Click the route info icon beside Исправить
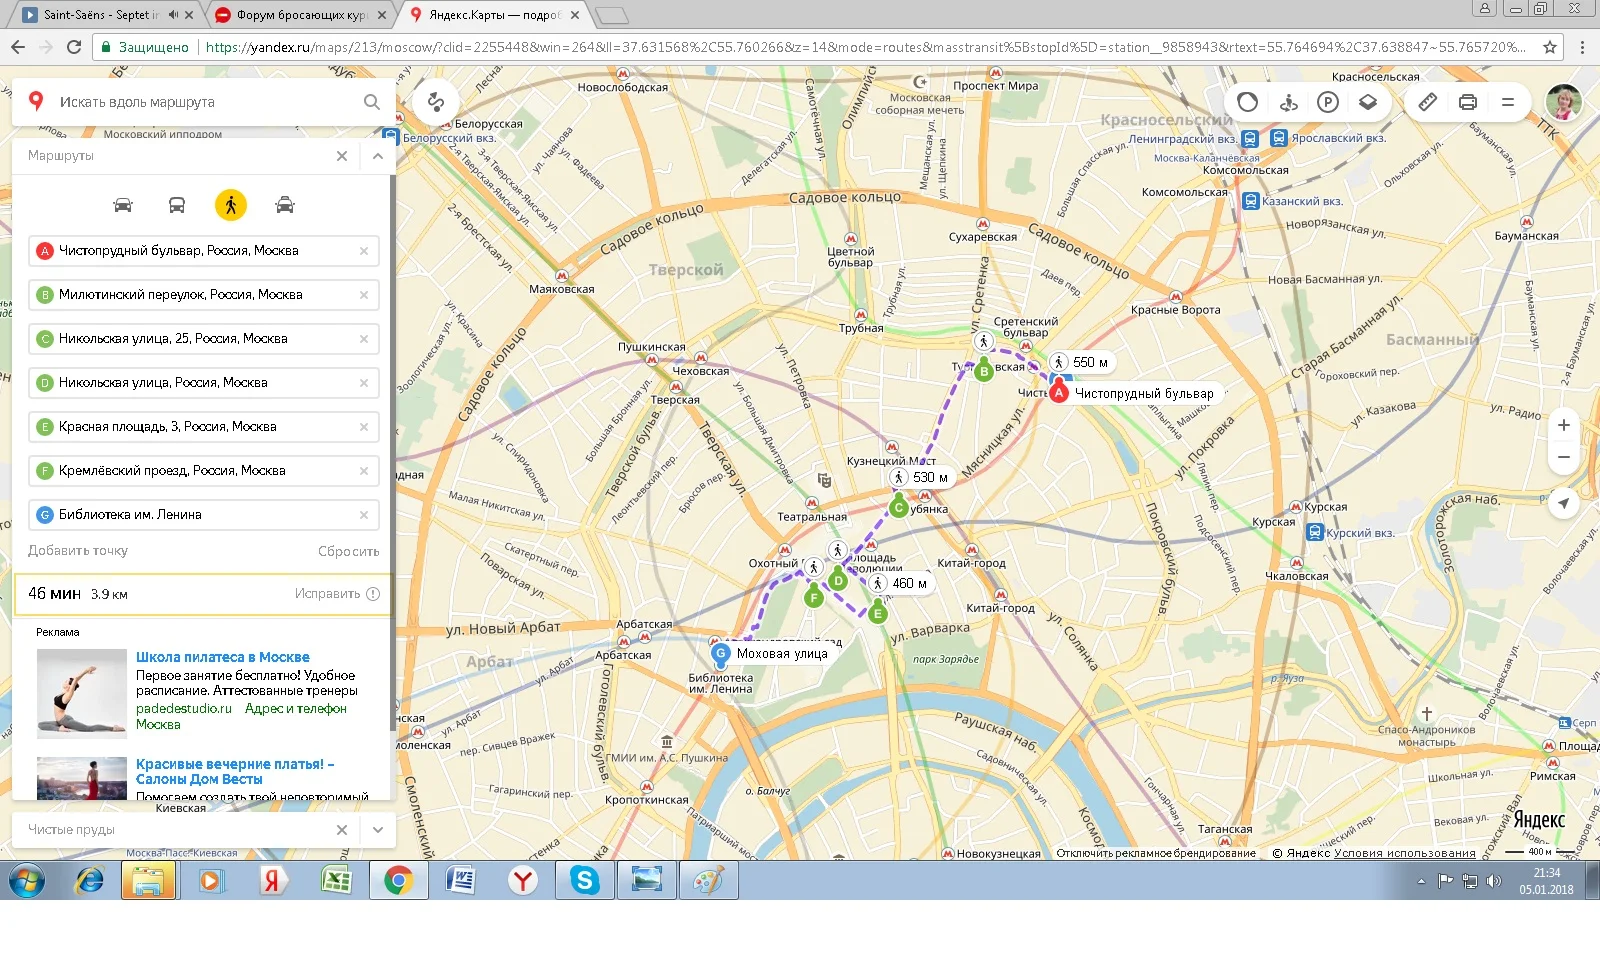The width and height of the screenshot is (1600, 960). [x=373, y=594]
